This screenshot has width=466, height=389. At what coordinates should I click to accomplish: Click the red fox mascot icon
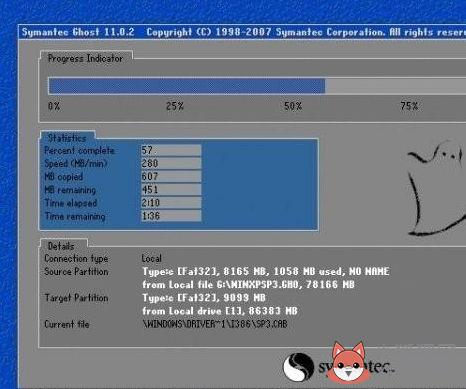click(x=349, y=362)
